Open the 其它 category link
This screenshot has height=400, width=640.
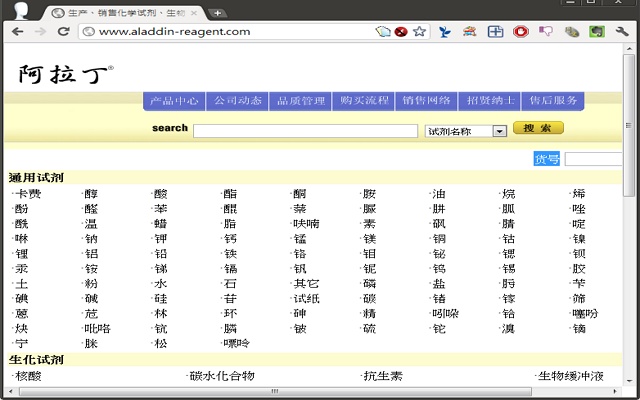[x=307, y=284]
